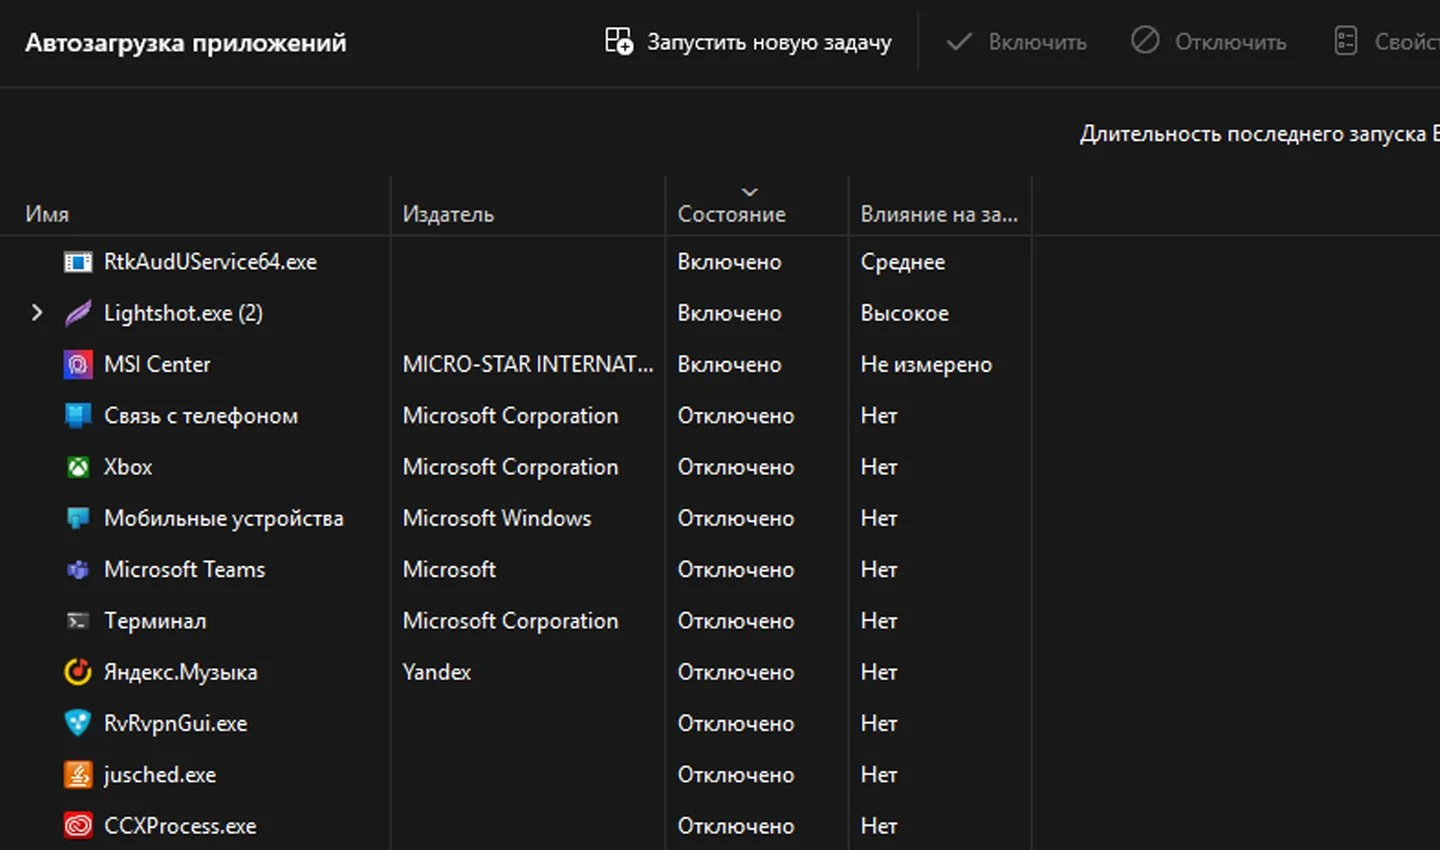Viewport: 1440px width, 850px height.
Task: Sort by the Издатель column header
Action: [448, 214]
